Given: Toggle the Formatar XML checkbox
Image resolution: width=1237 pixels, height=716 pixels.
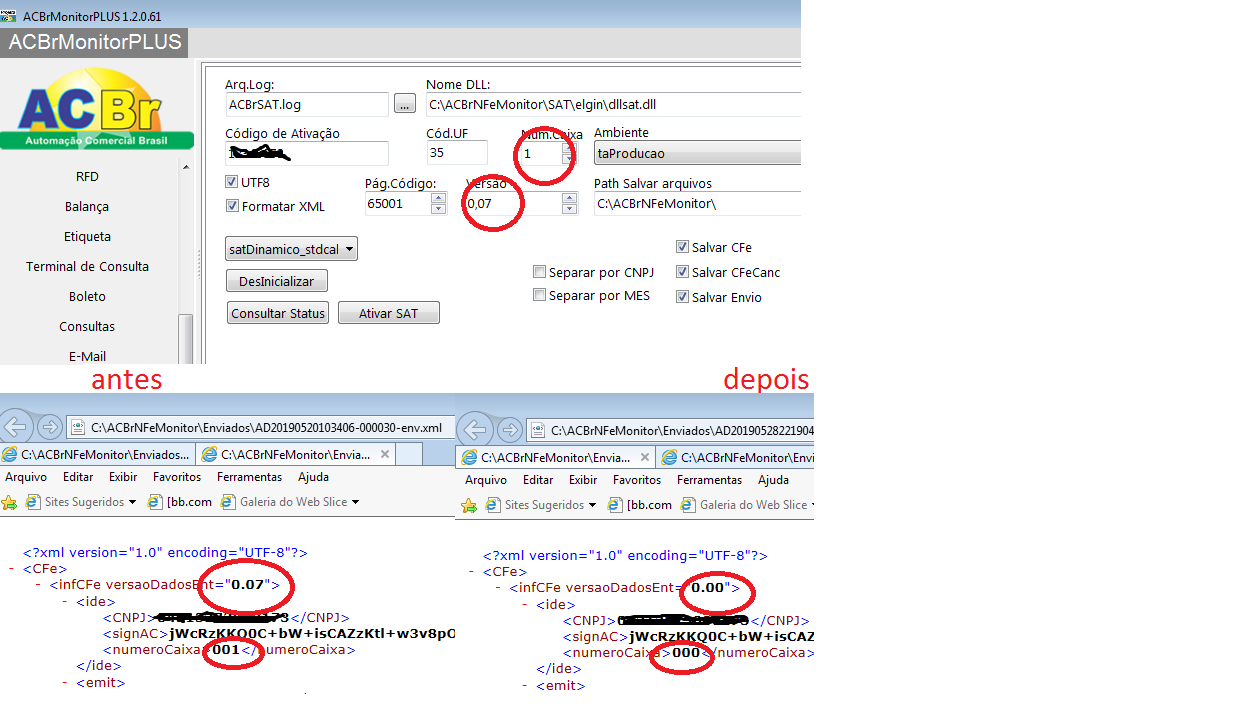Looking at the screenshot, I should 233,206.
